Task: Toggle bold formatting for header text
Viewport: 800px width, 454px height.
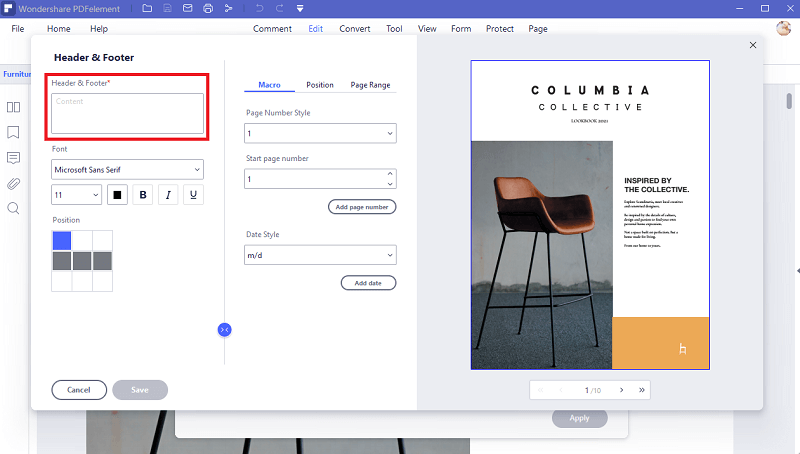Action: [143, 195]
